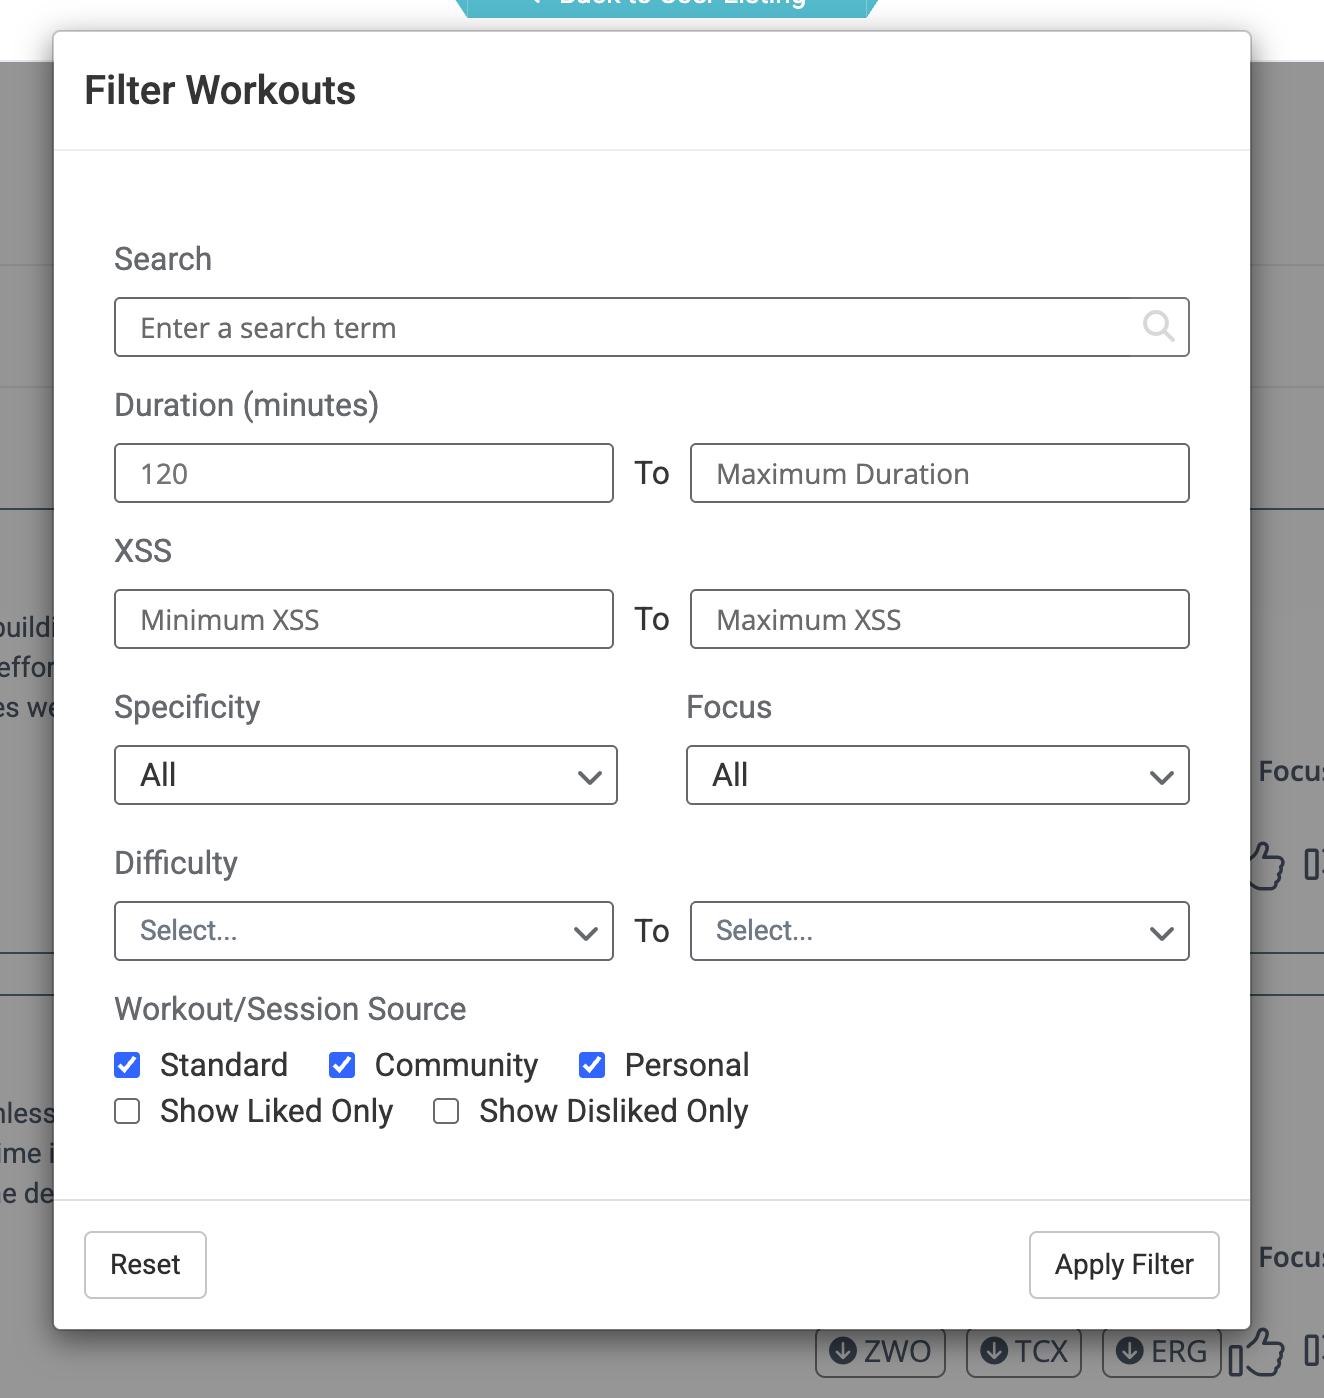Image resolution: width=1324 pixels, height=1398 pixels.
Task: Enable Show Liked Only
Action: point(127,1111)
